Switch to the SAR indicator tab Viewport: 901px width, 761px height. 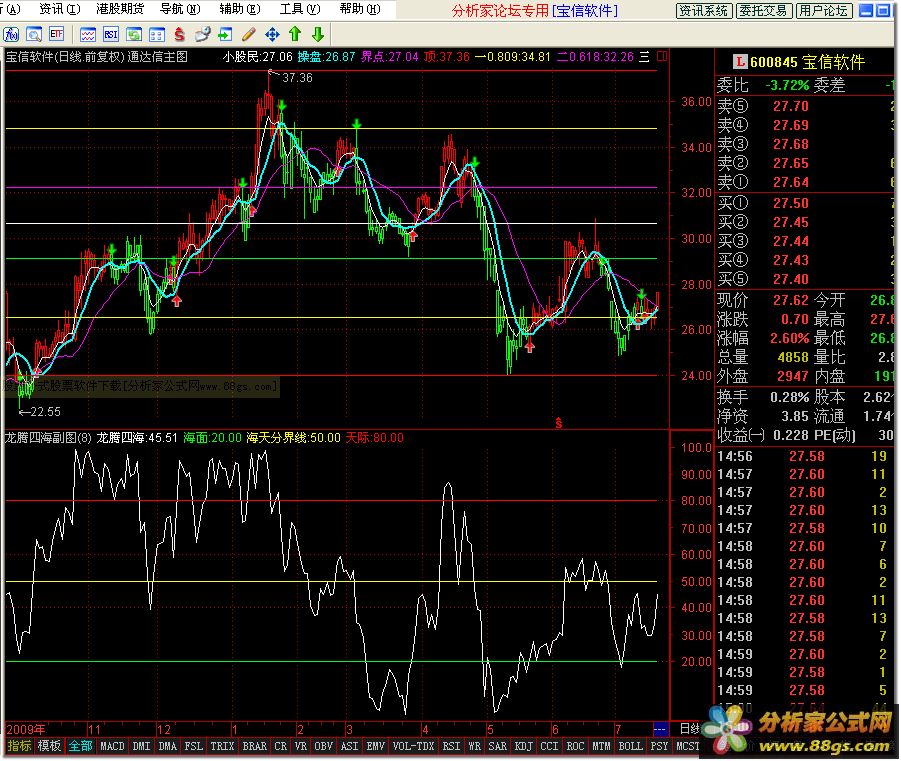(x=498, y=746)
